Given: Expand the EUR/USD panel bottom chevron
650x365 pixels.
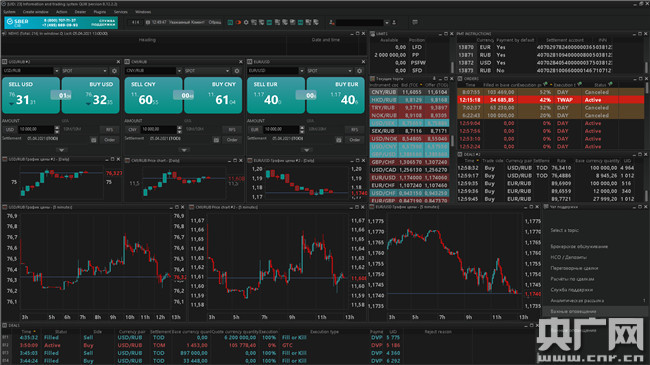Looking at the screenshot, I should (x=307, y=150).
